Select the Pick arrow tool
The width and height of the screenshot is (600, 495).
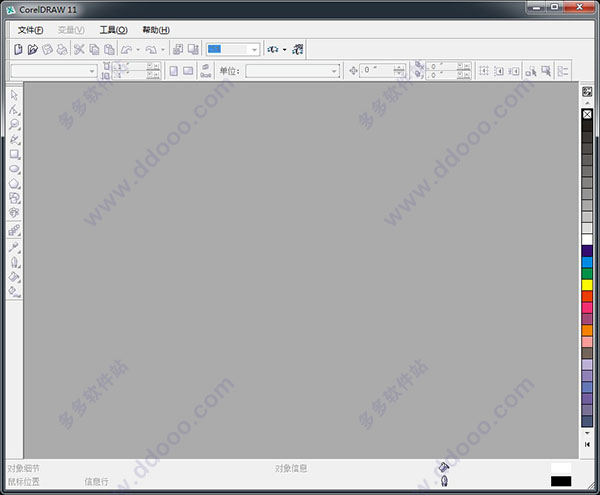[x=14, y=95]
